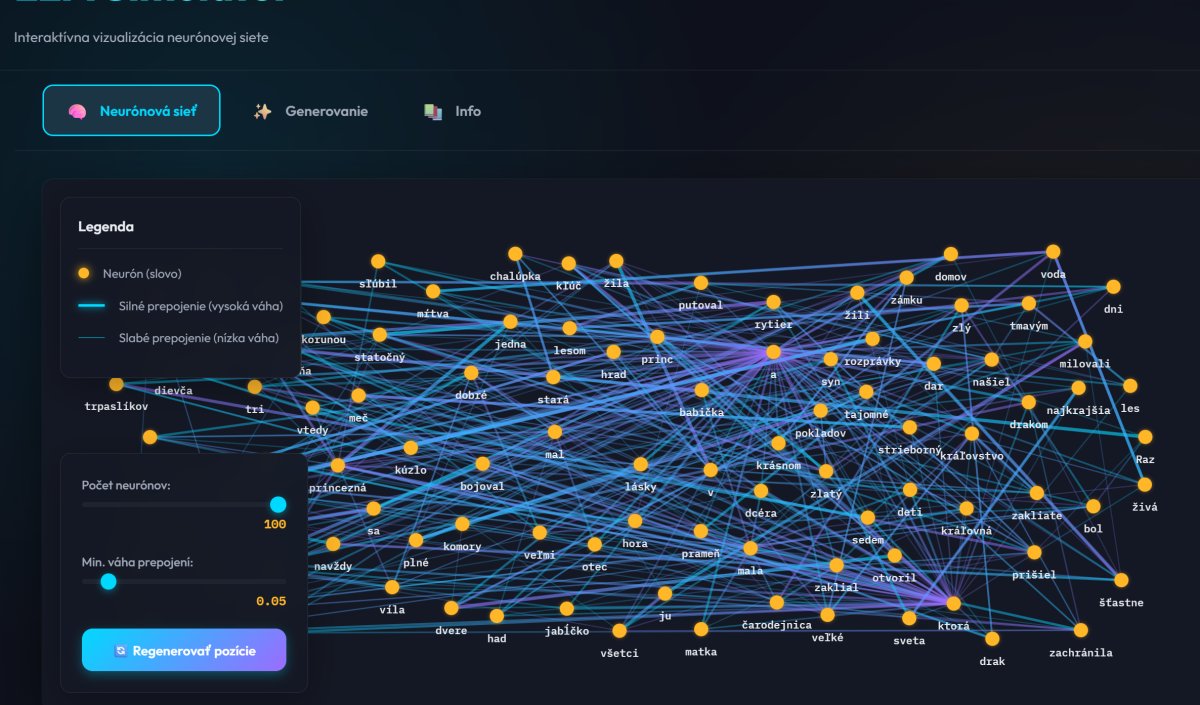
Task: Click the "zachránila" neuron node
Action: click(x=1080, y=630)
